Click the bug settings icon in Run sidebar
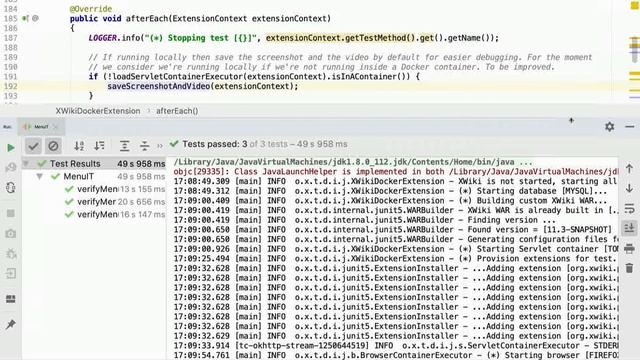 11,253
